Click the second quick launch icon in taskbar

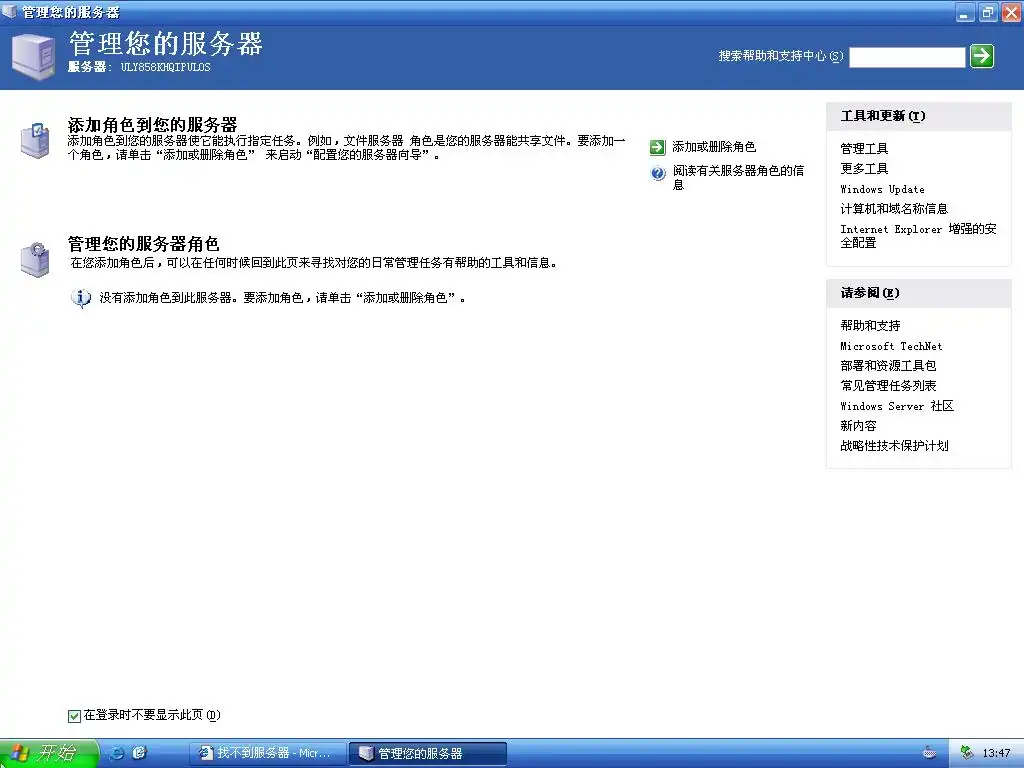point(139,753)
